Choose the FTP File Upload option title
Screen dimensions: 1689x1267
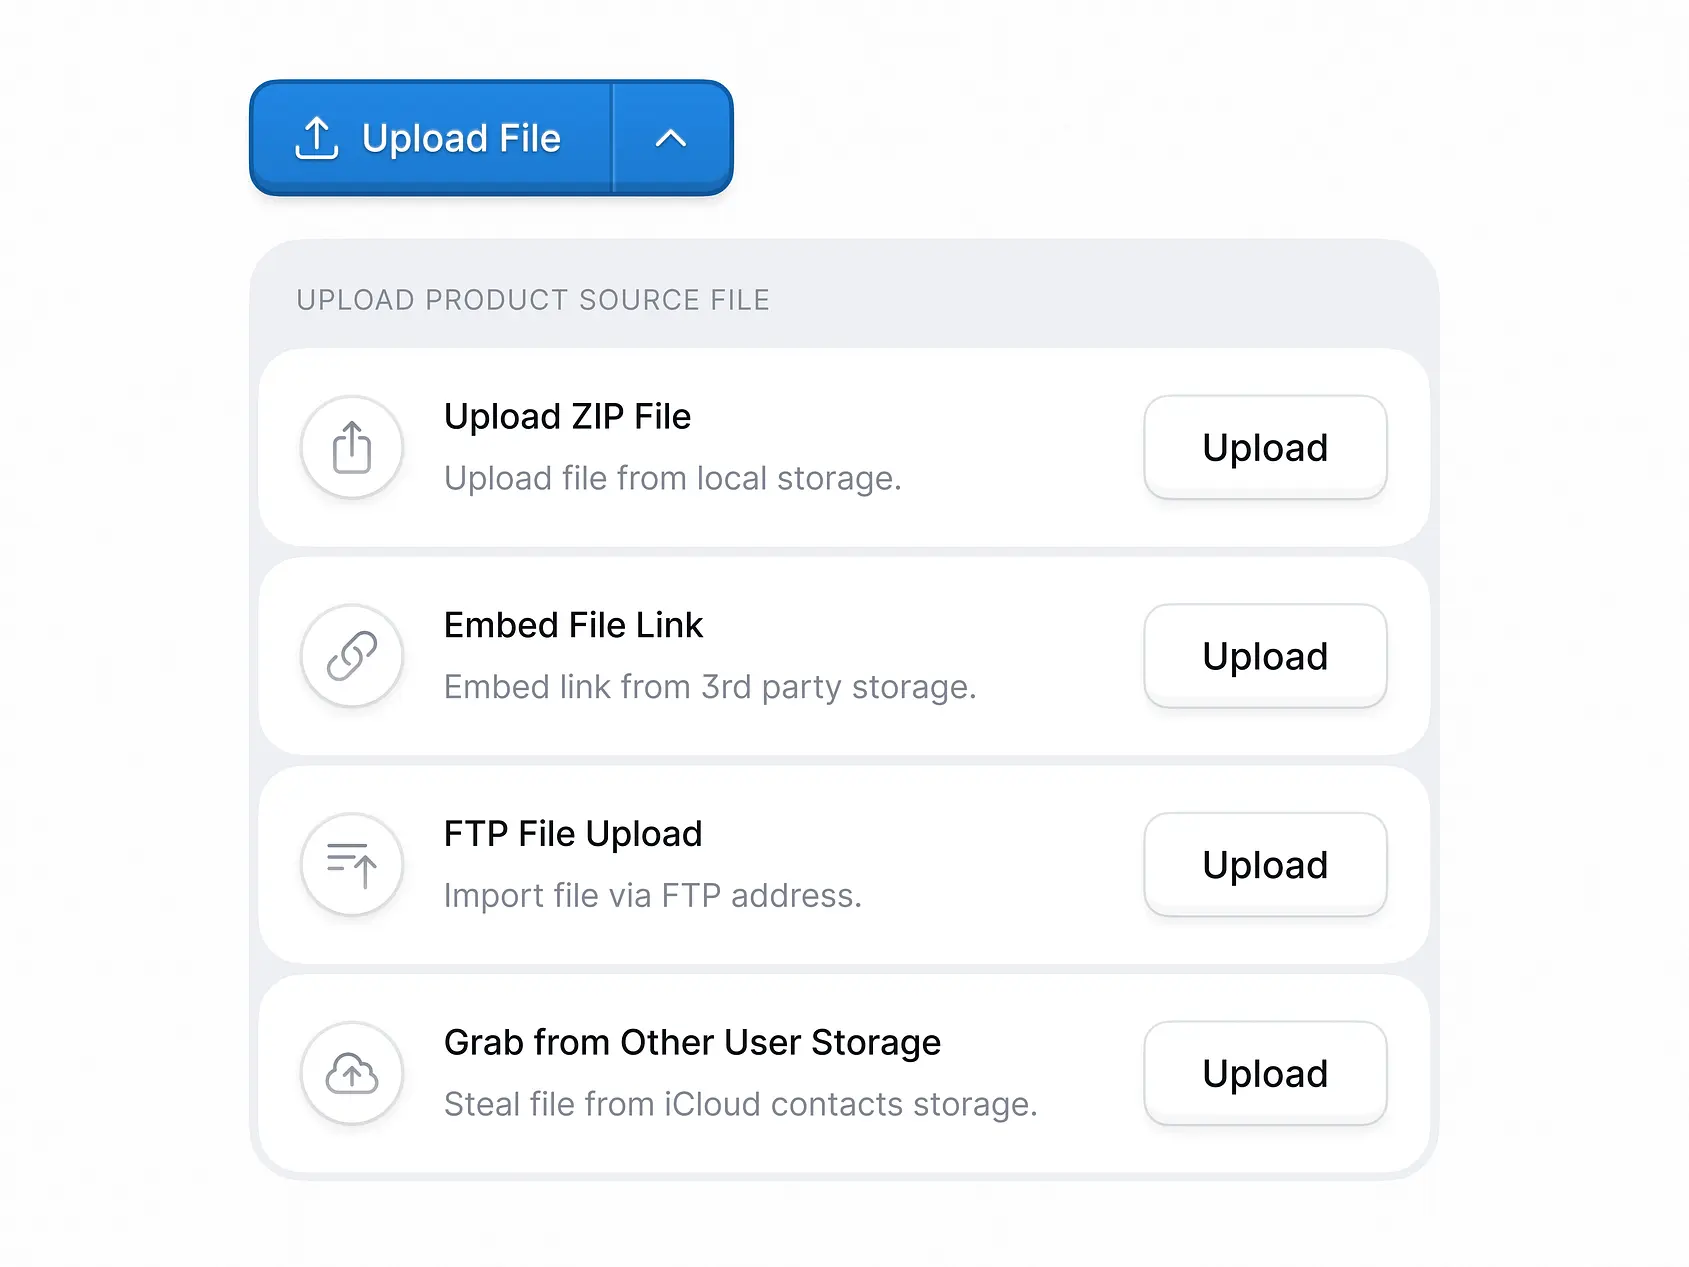click(x=573, y=834)
